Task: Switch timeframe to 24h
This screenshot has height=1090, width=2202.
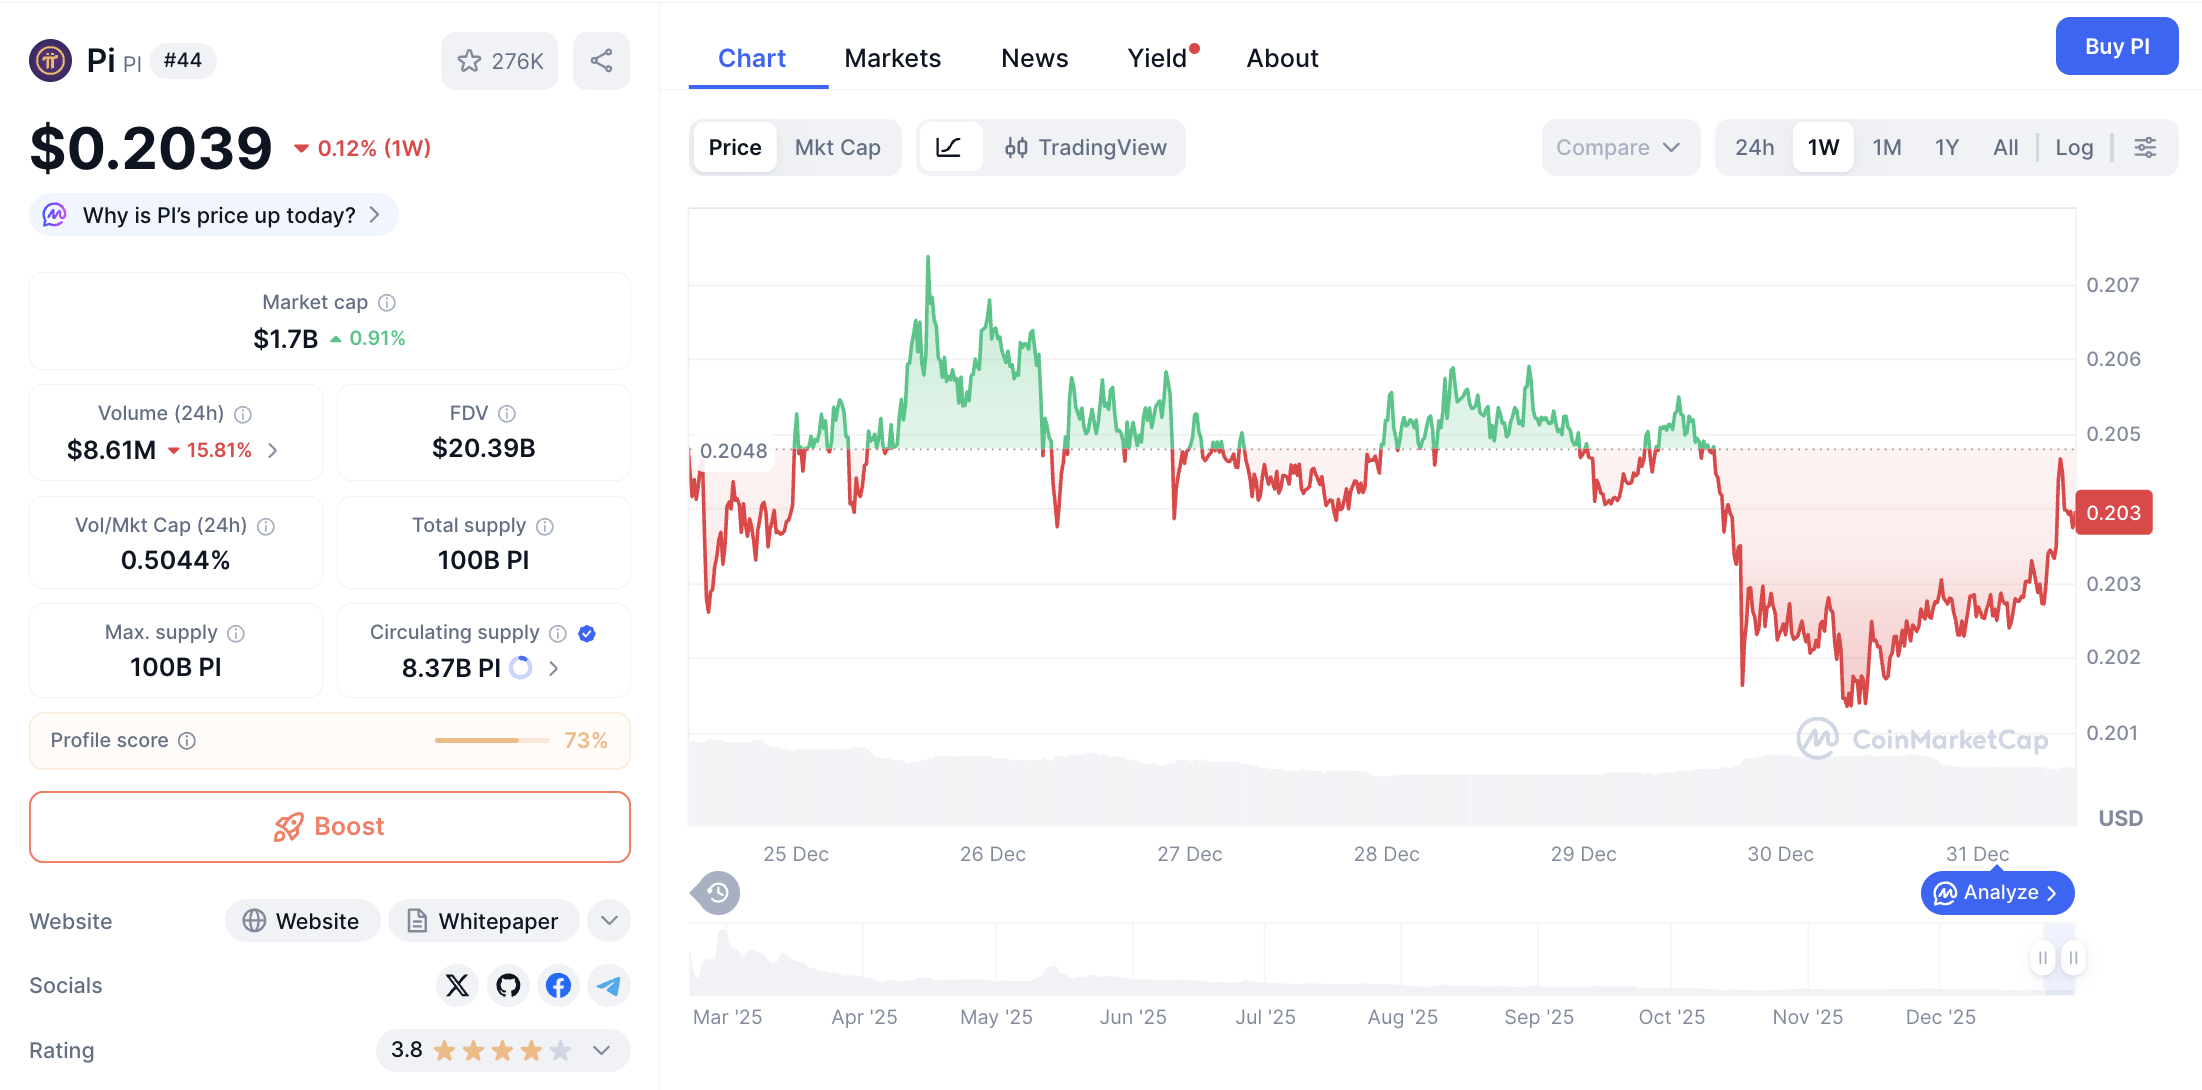Action: point(1754,147)
